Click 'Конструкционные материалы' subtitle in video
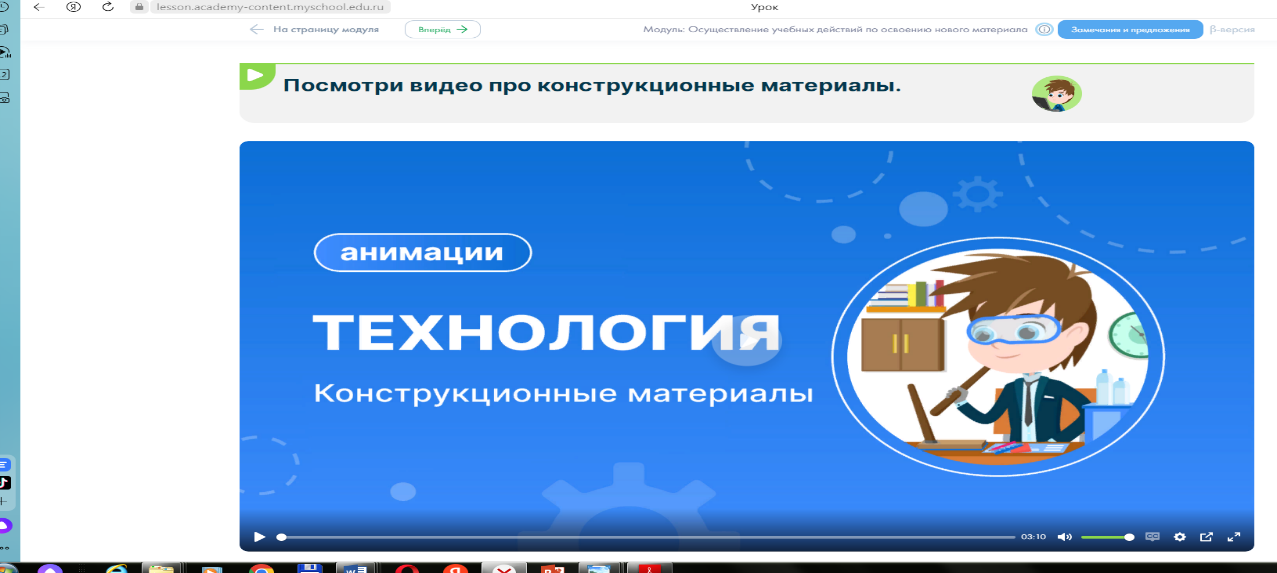The height and width of the screenshot is (573, 1277). [563, 393]
